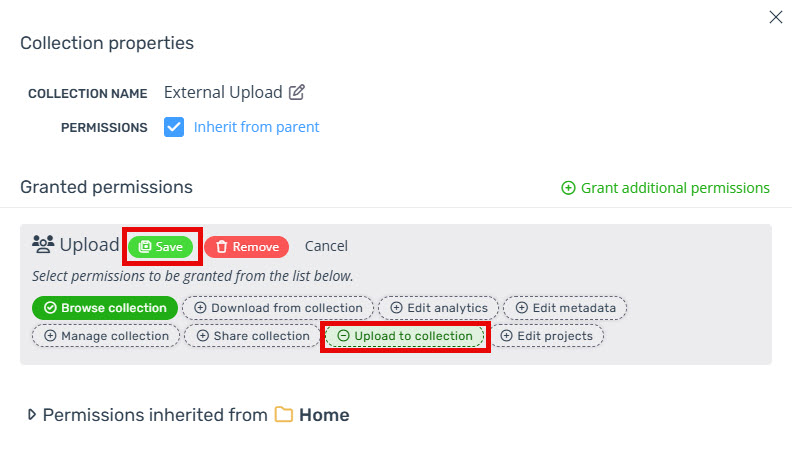Click the plus icon on Edit analytics
792x458 pixels.
click(397, 308)
